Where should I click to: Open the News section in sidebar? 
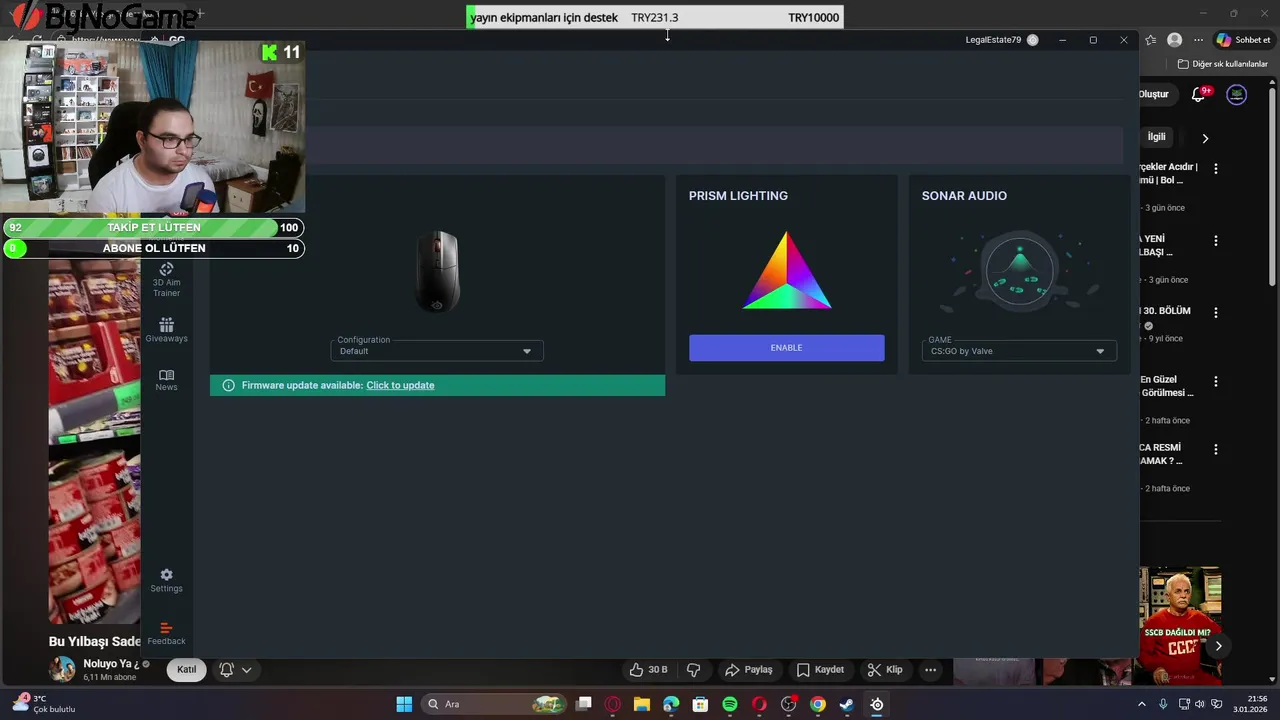[166, 380]
